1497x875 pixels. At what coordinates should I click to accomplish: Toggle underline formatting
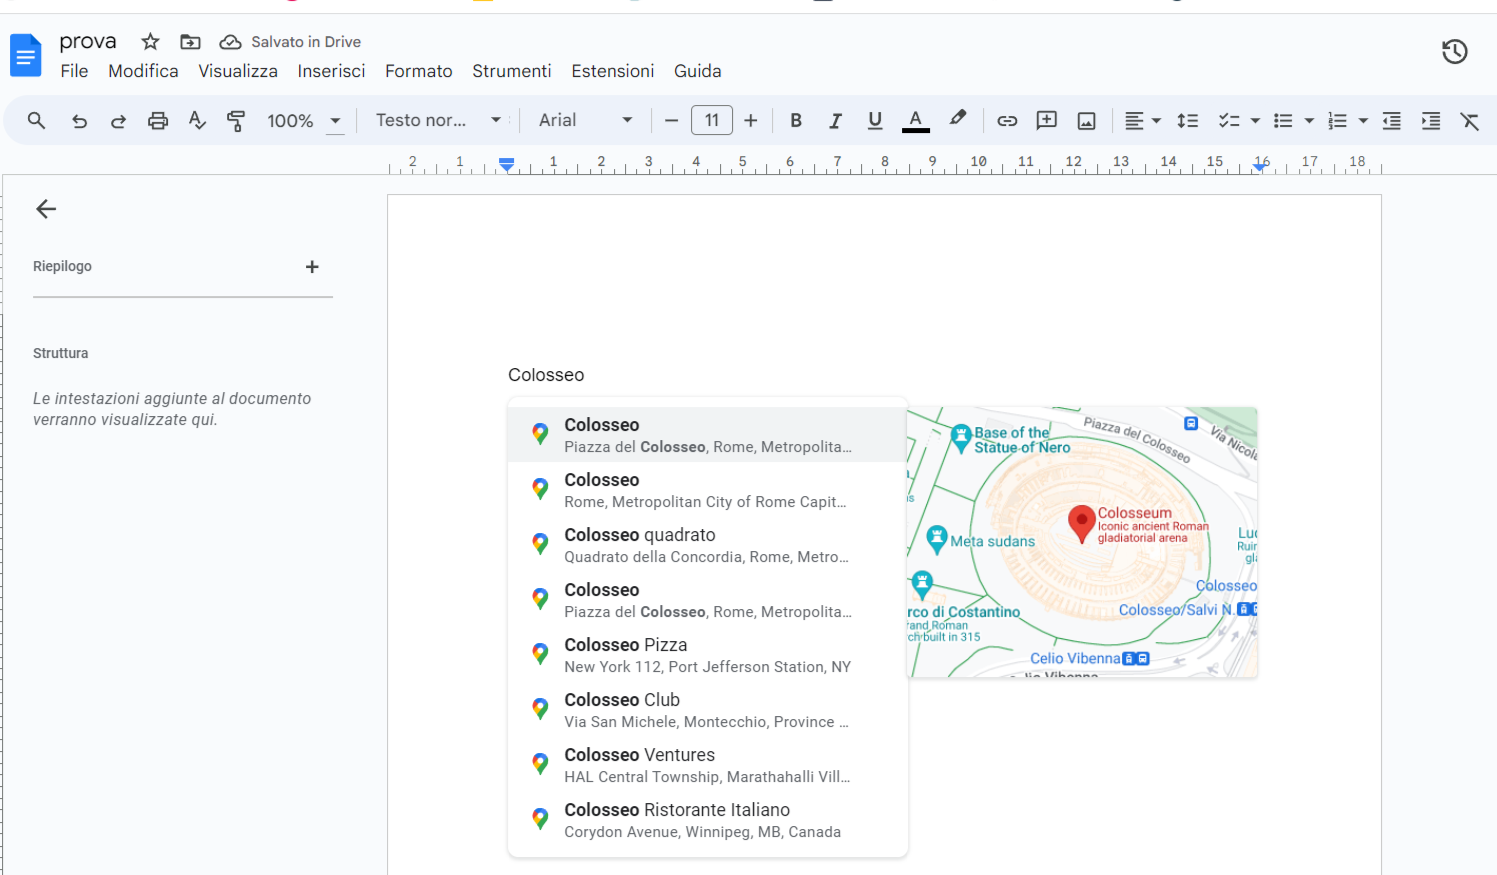875,121
